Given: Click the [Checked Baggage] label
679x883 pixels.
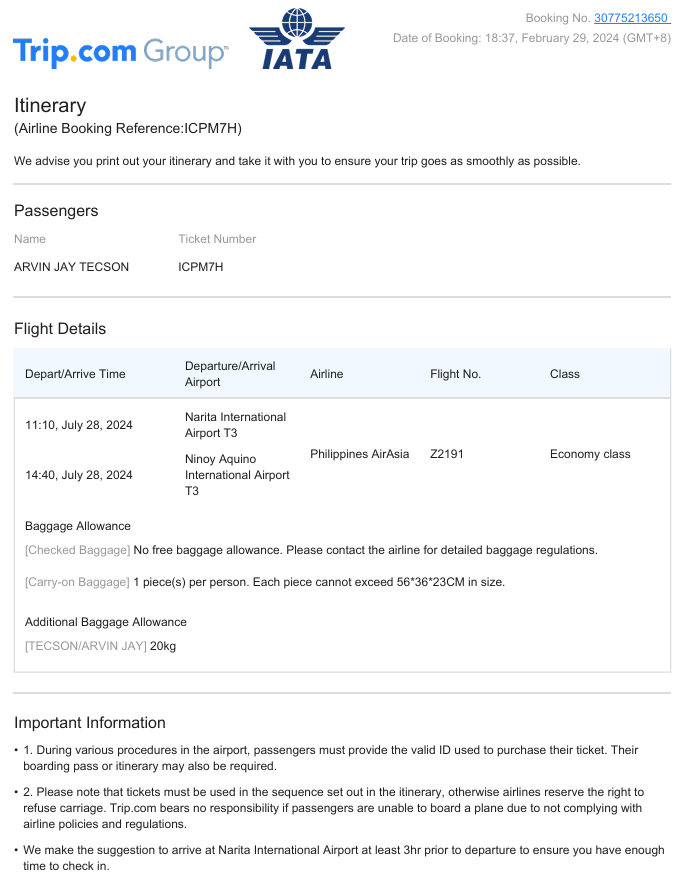Looking at the screenshot, I should point(77,550).
